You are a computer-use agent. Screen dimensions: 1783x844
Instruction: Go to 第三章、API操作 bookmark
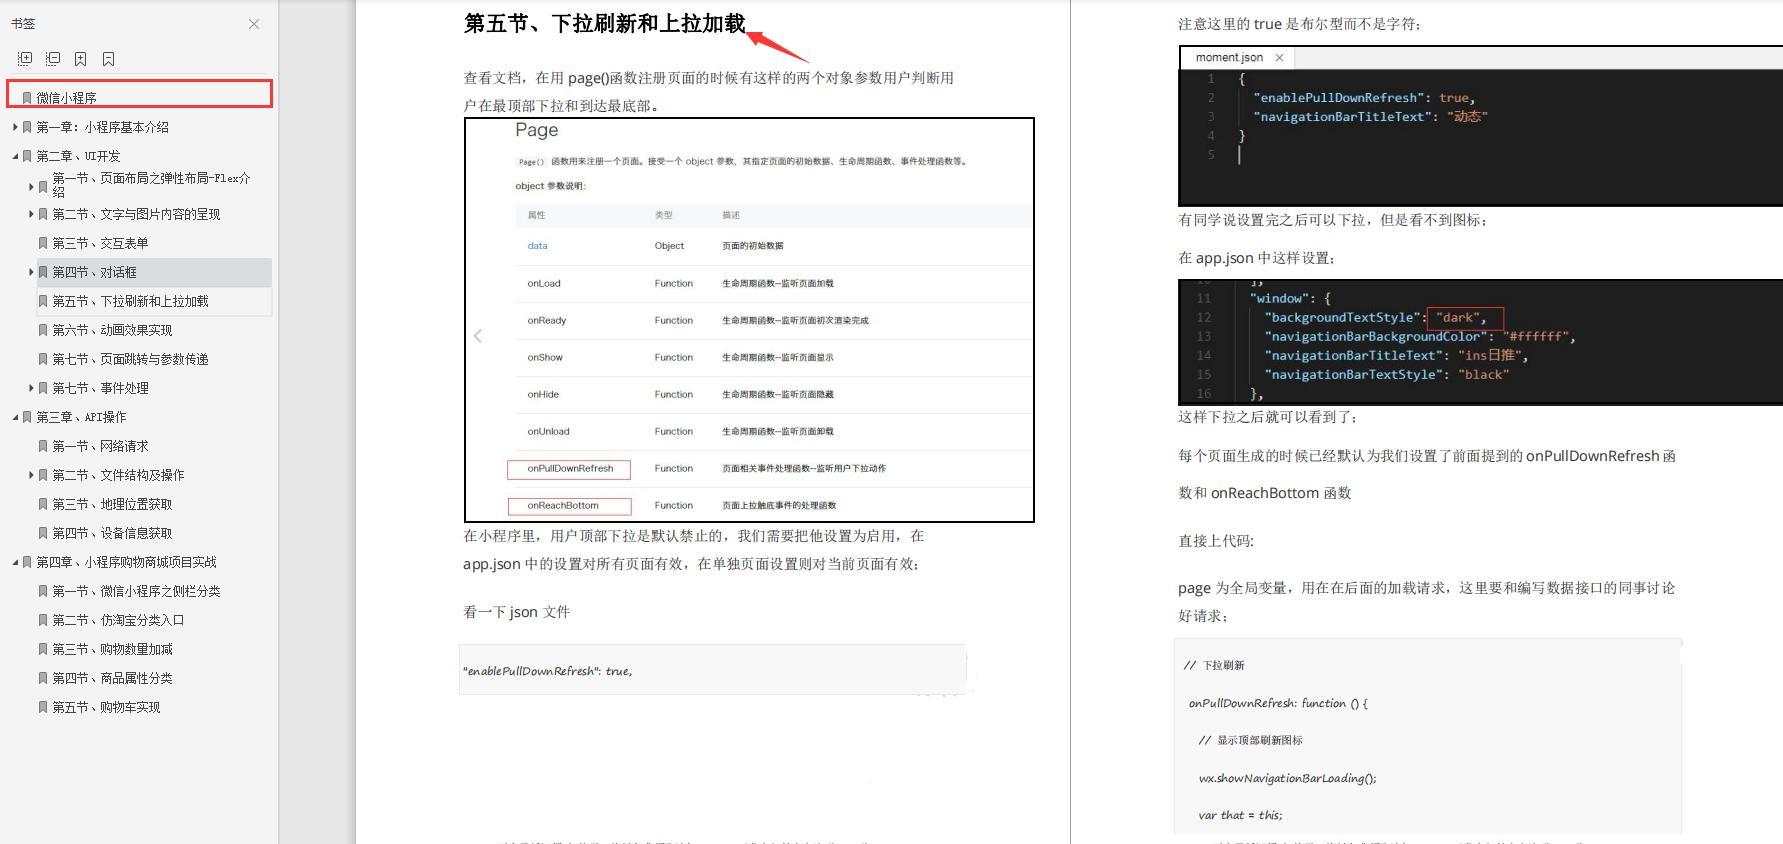tap(82, 417)
